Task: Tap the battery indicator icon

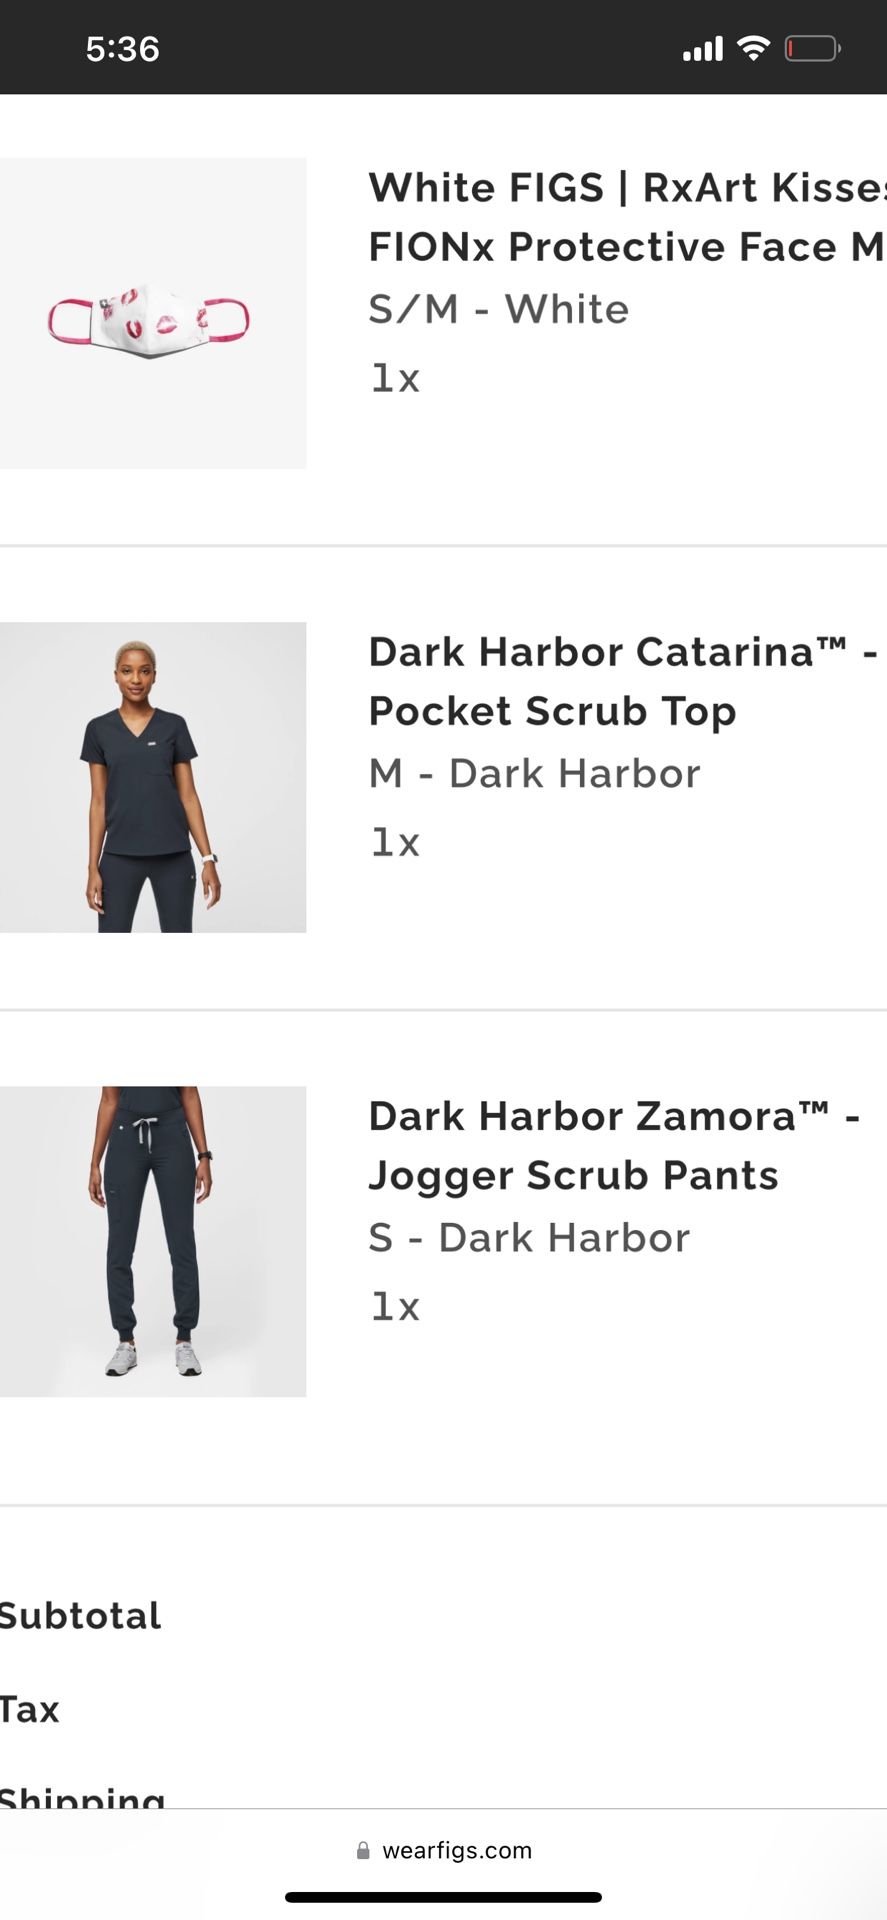Action: point(812,48)
